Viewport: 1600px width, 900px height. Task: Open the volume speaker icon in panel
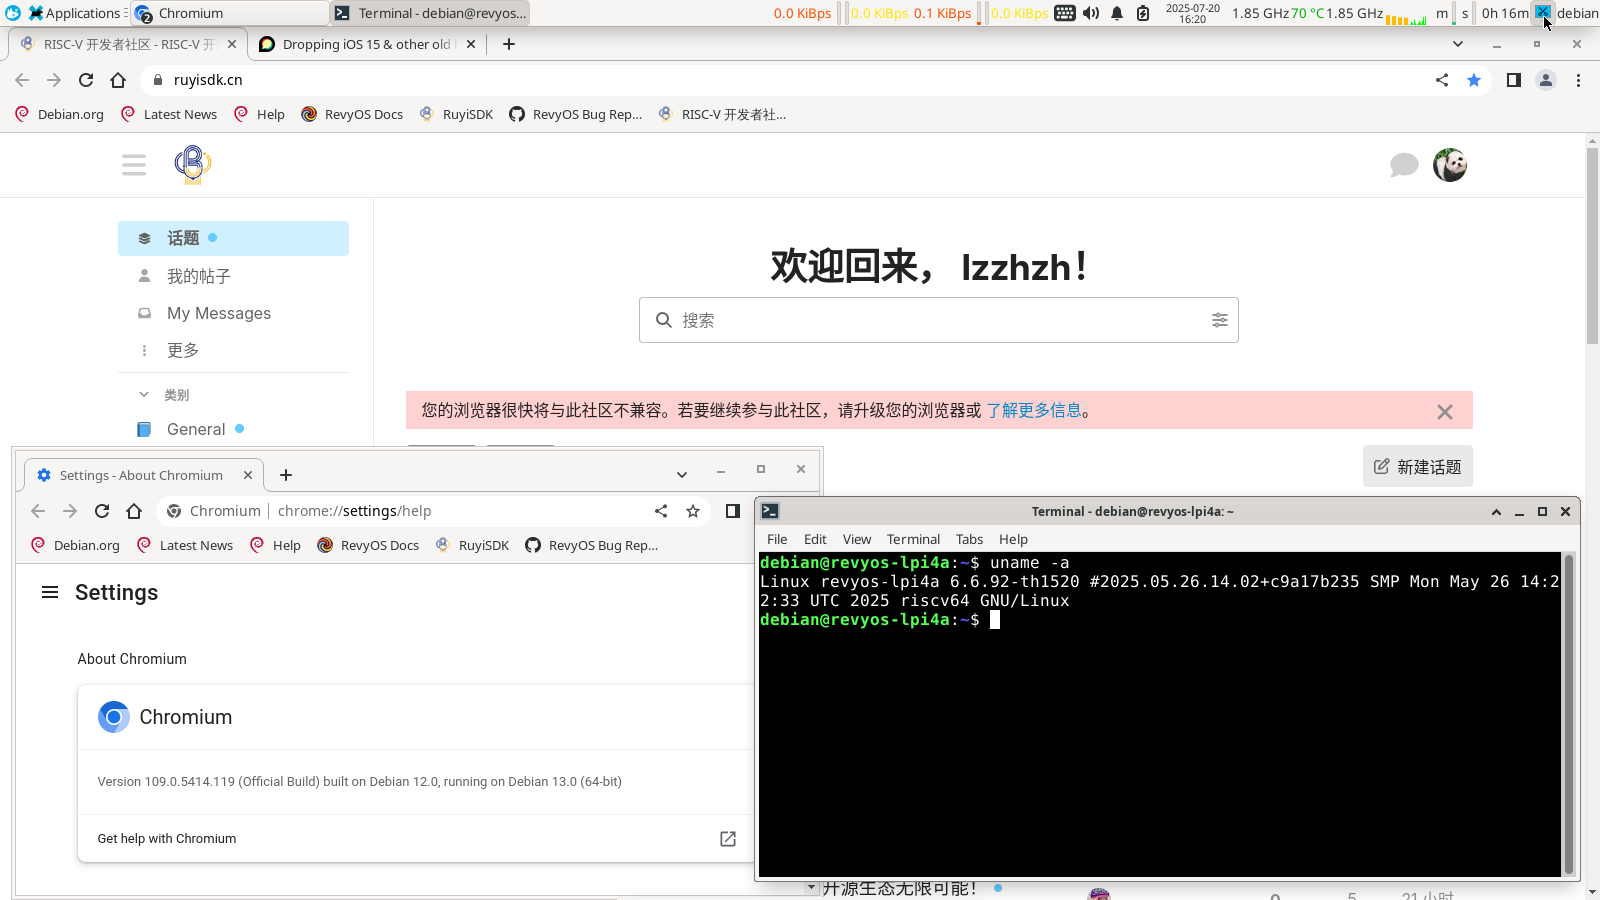(1091, 13)
